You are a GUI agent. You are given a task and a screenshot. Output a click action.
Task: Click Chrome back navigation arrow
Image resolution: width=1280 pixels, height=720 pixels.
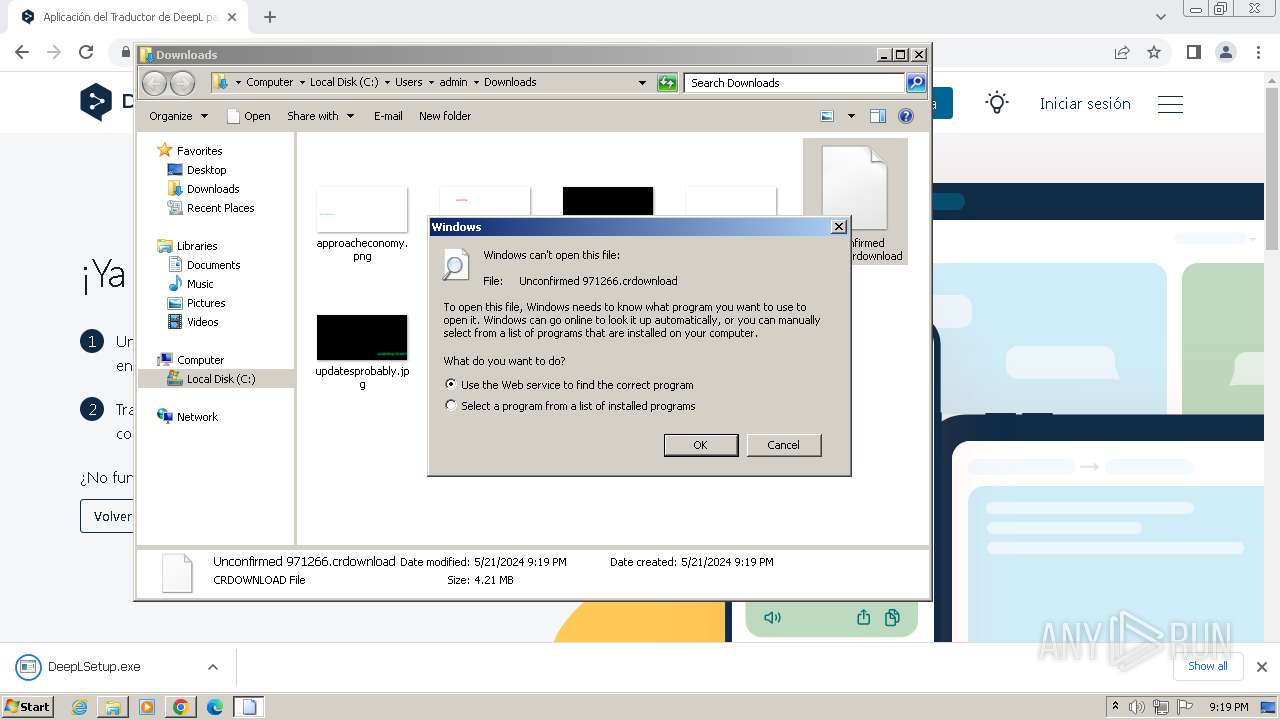coord(22,53)
